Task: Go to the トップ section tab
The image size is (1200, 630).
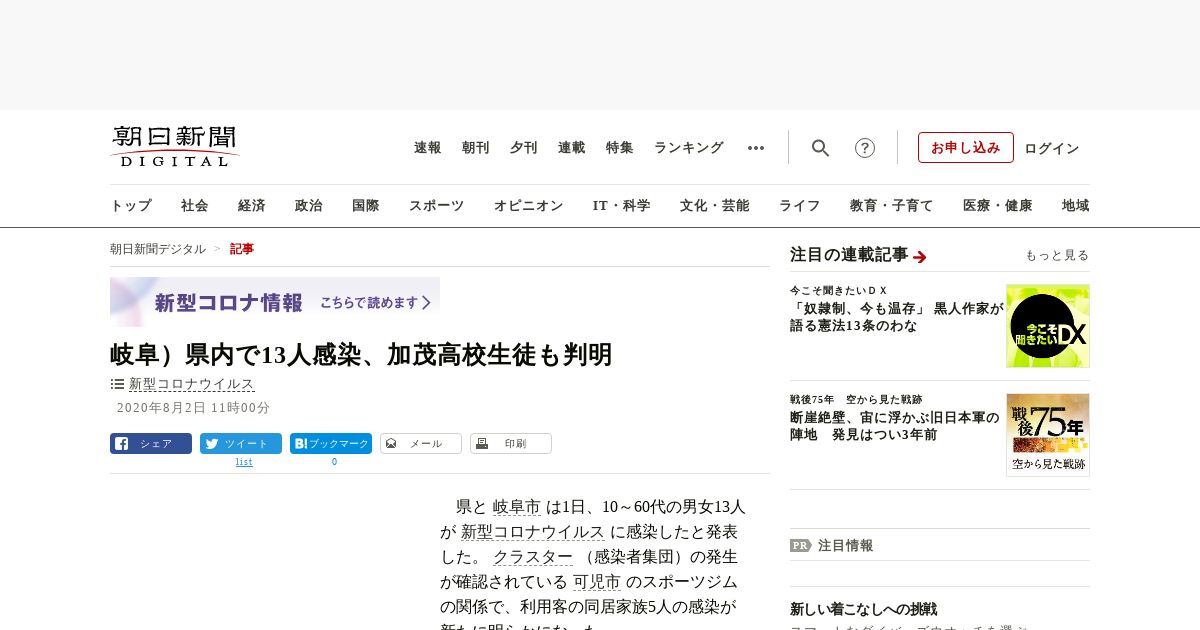Action: coord(131,206)
